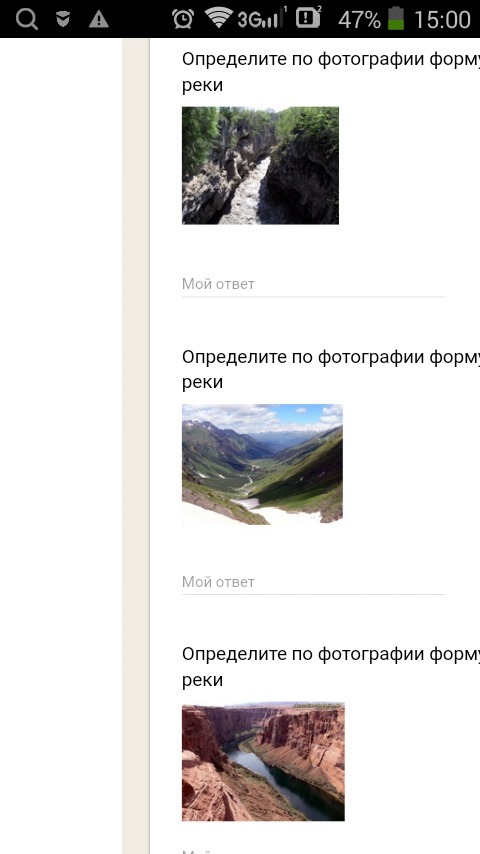Tap the 15:00 clock in status bar
The height and width of the screenshot is (854, 480).
[x=442, y=20]
